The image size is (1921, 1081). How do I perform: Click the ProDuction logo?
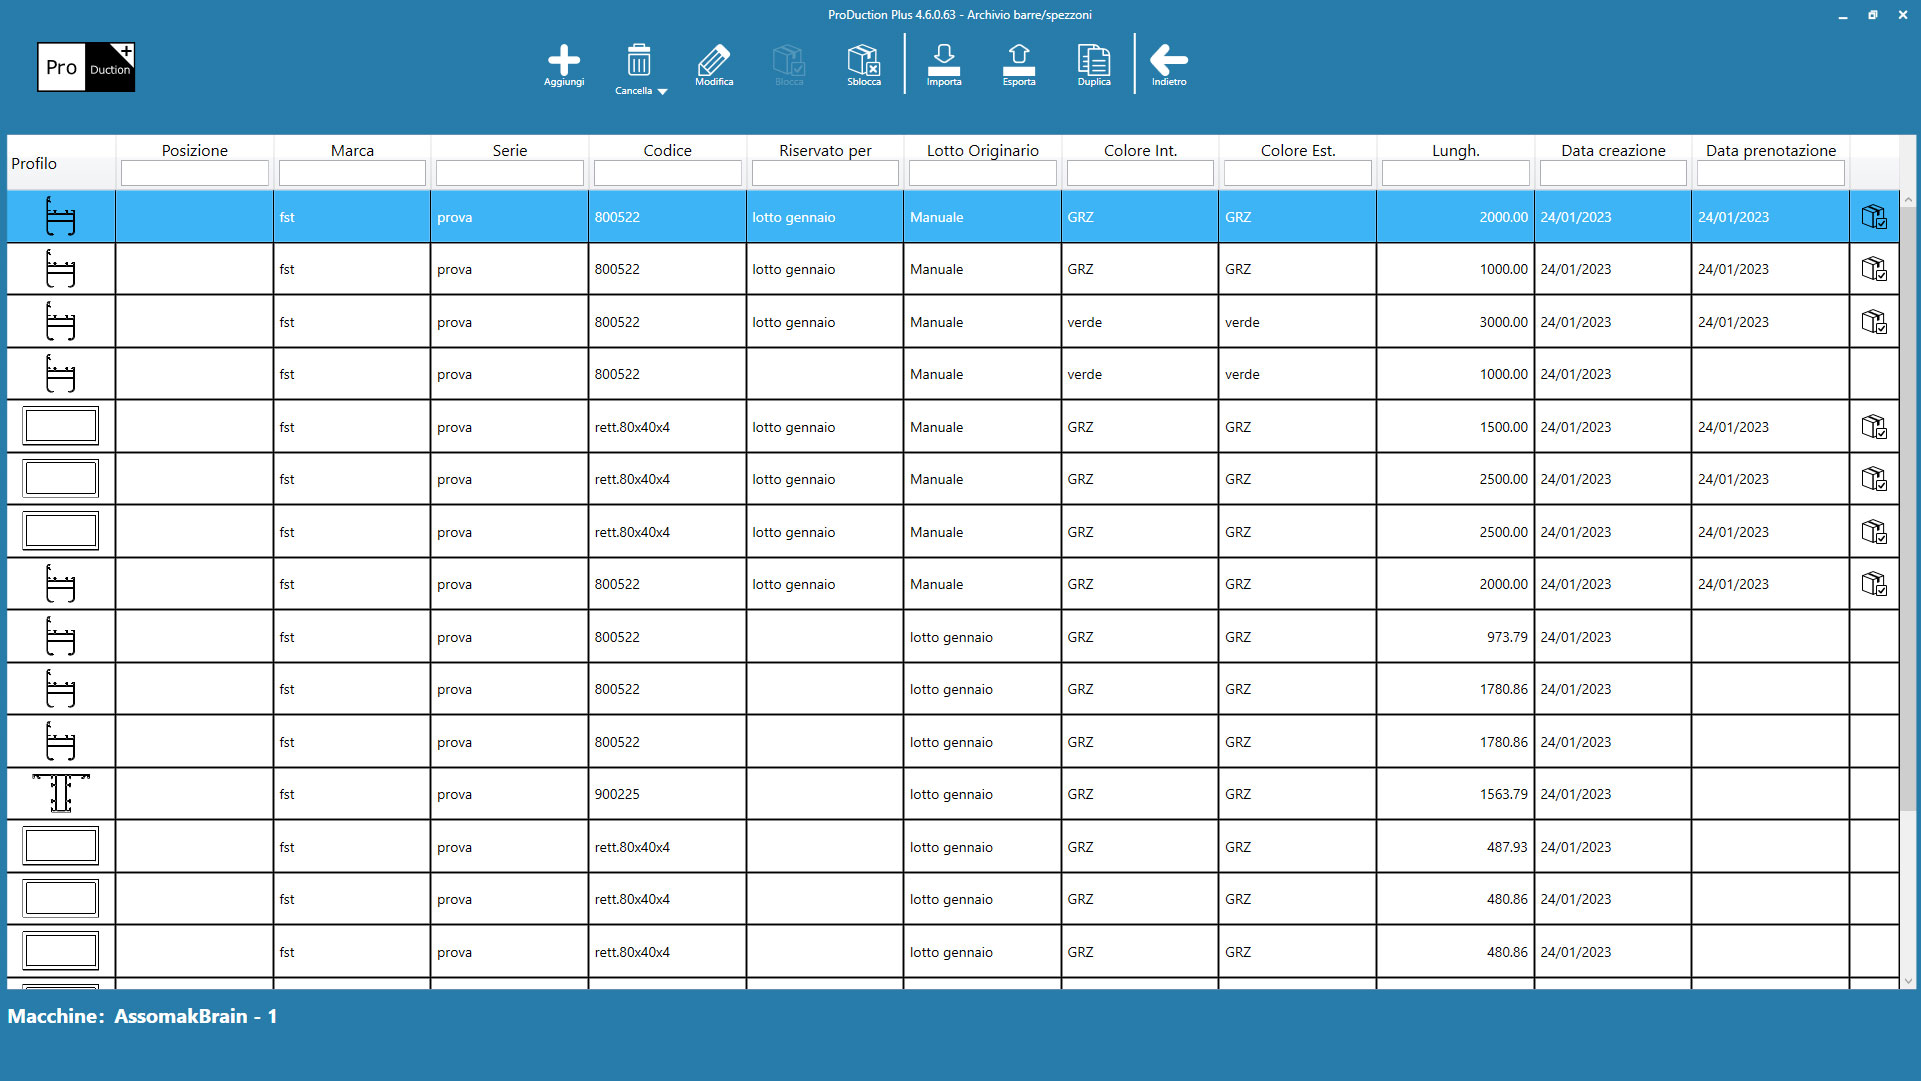tap(86, 67)
